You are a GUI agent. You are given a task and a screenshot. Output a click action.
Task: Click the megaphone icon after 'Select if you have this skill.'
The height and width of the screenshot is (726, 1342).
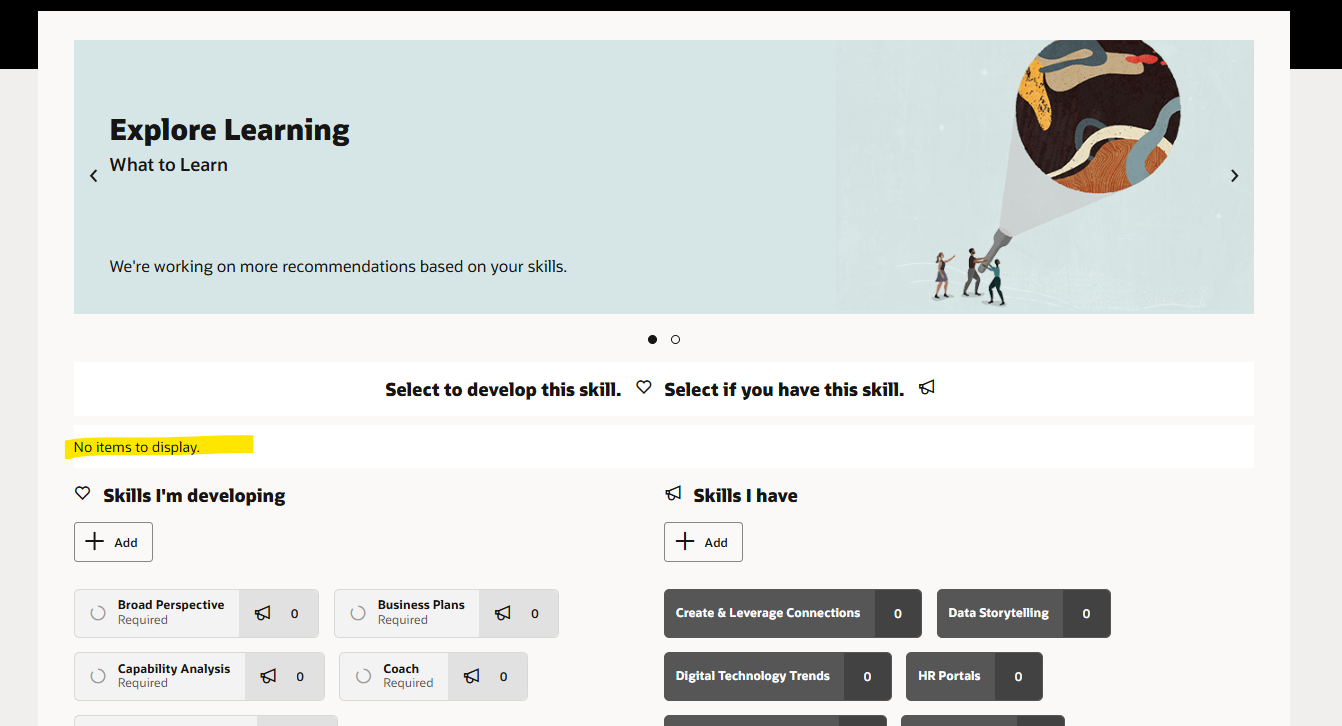coord(927,387)
